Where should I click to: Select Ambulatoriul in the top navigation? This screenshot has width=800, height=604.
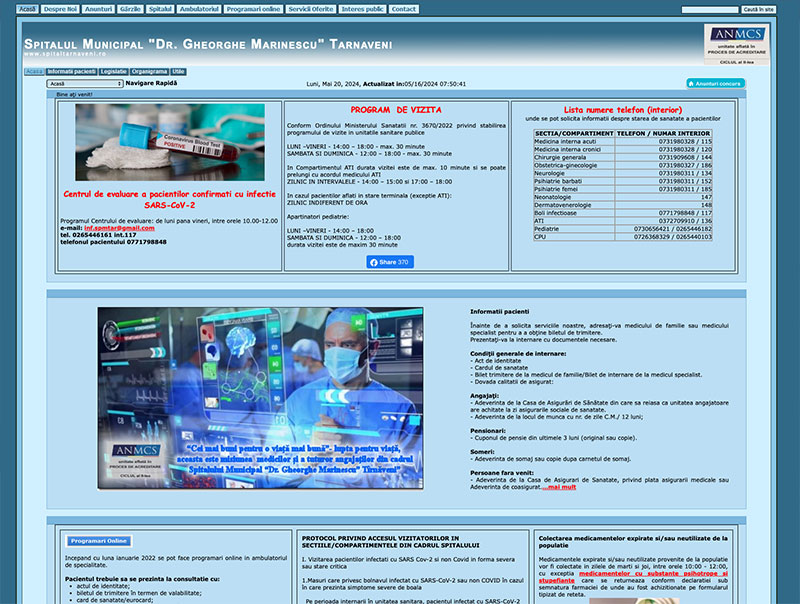[x=199, y=9]
